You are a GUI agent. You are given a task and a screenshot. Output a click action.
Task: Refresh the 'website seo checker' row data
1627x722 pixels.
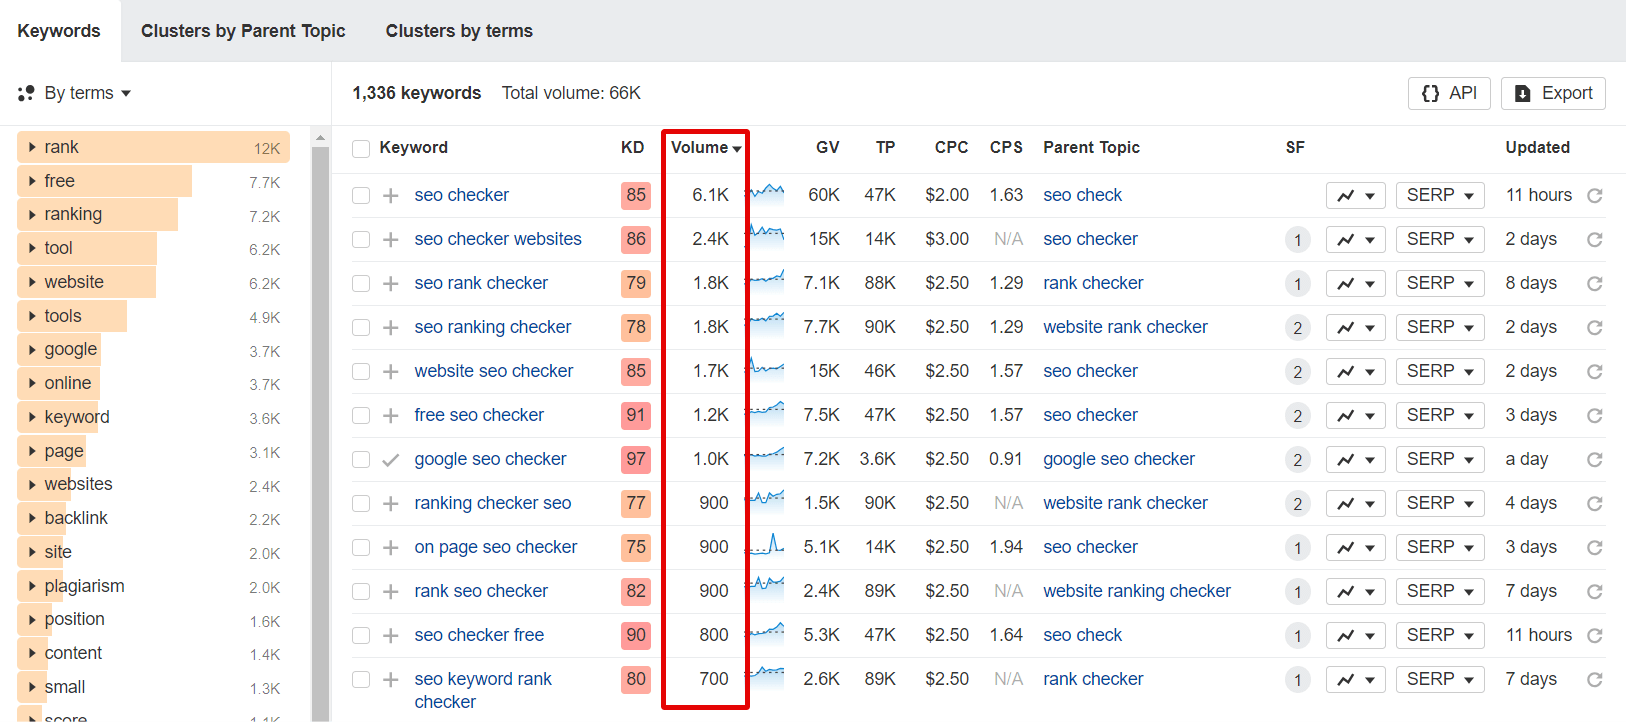(x=1595, y=372)
